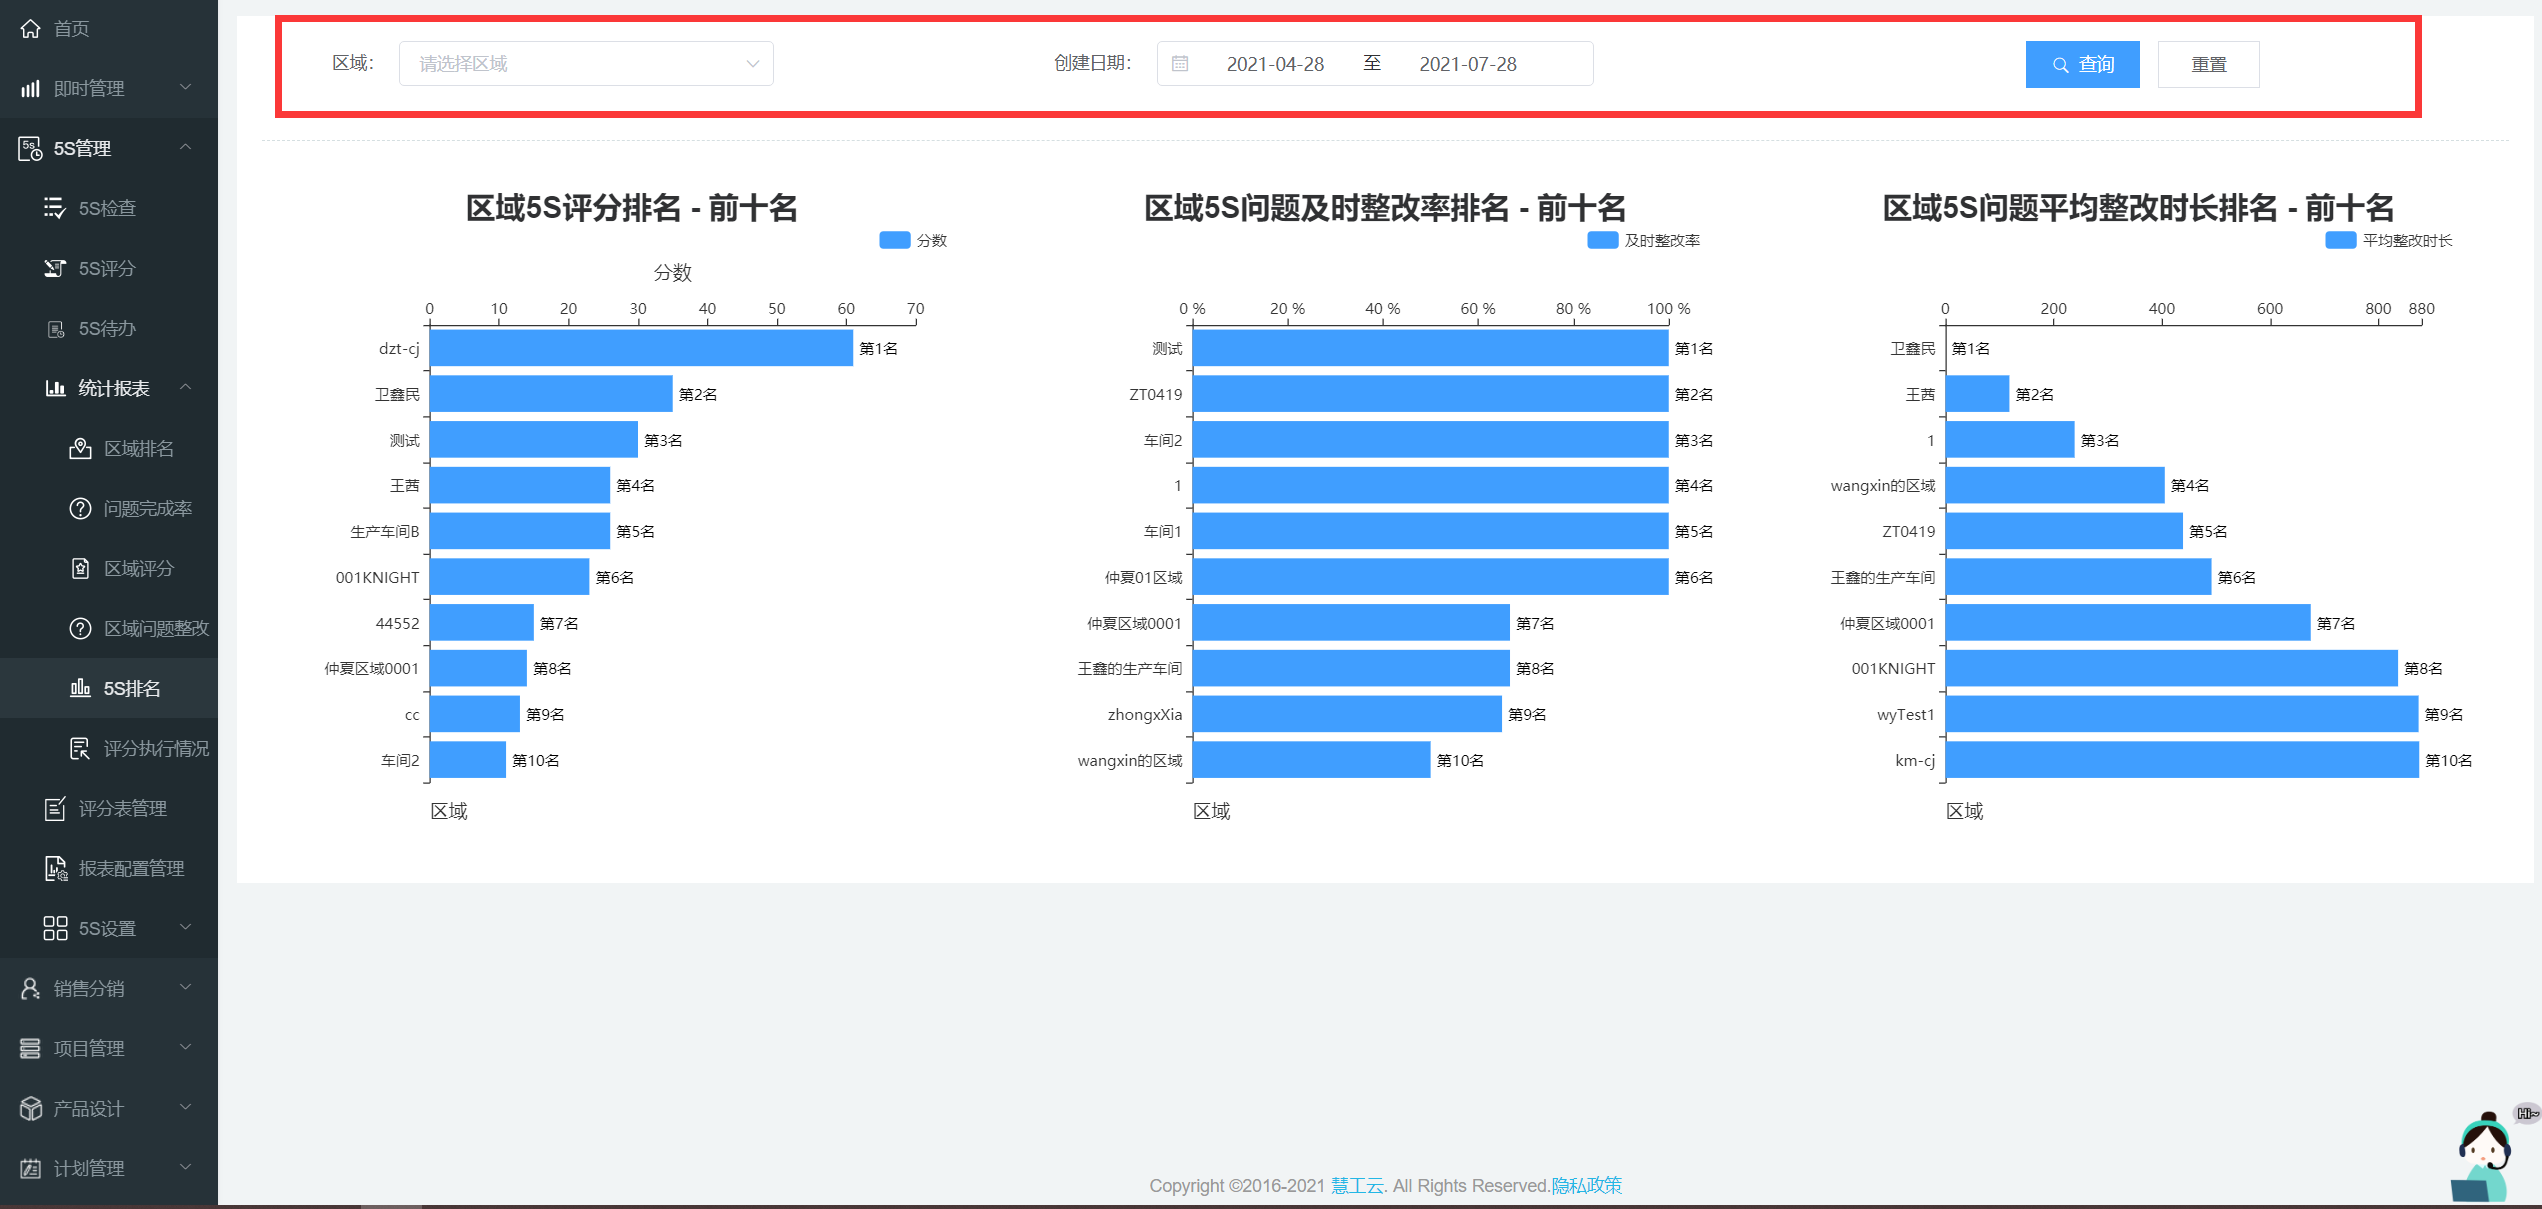Click the blue 查询 search button
The height and width of the screenshot is (1209, 2542).
[2082, 64]
